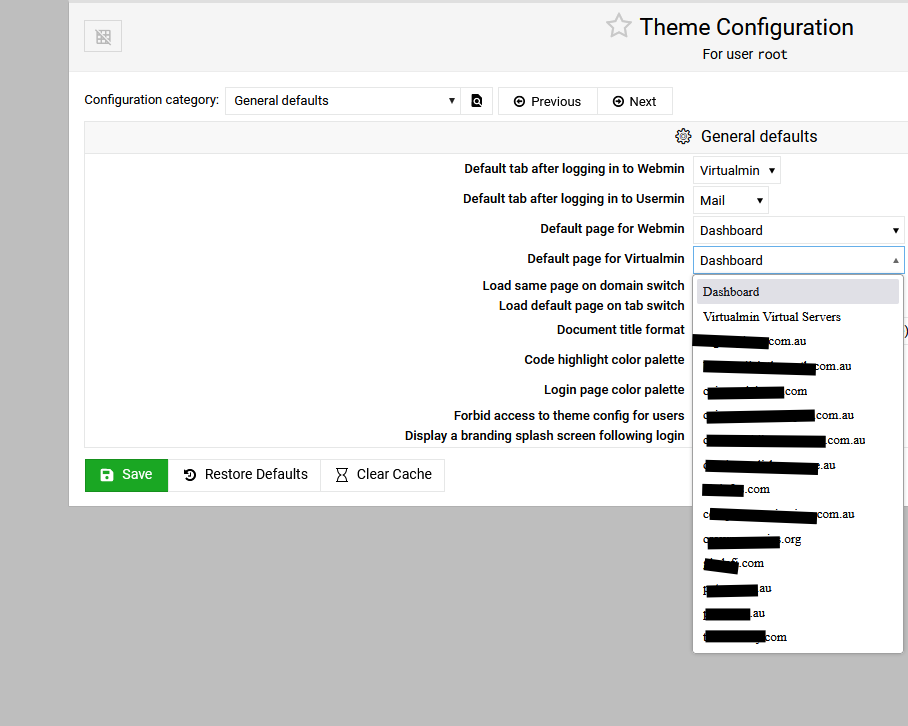
Task: Open Default tab for Usermin dropdown
Action: (731, 201)
